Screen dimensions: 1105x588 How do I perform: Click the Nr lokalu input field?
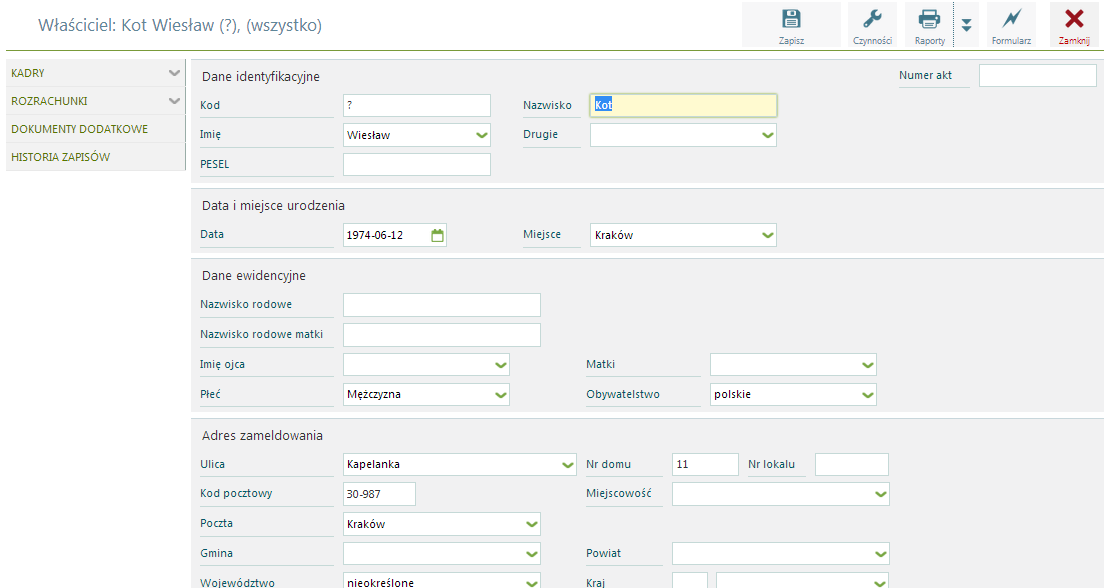point(851,465)
